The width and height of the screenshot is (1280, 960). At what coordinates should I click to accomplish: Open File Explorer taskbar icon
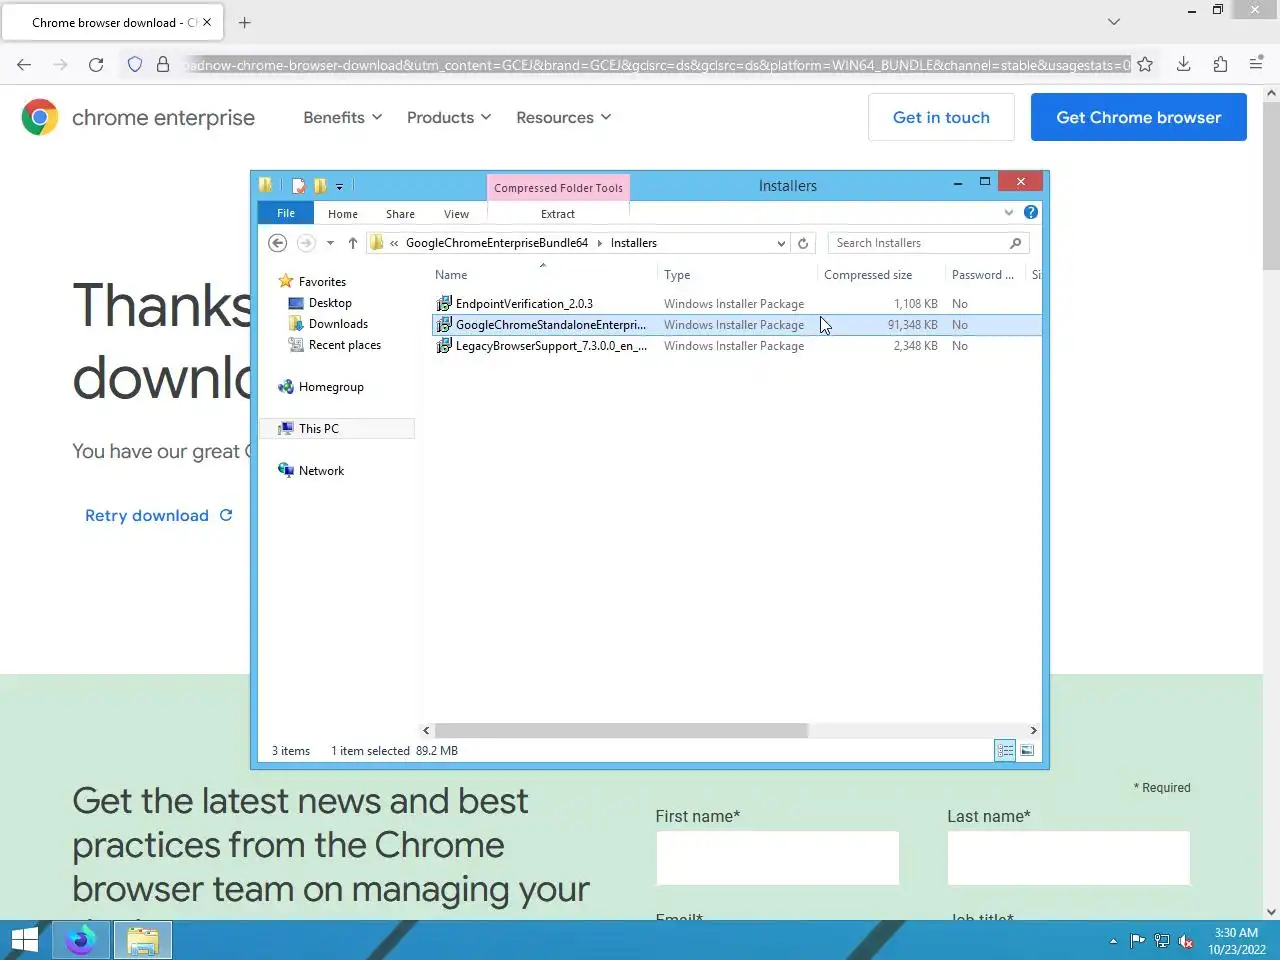143,940
